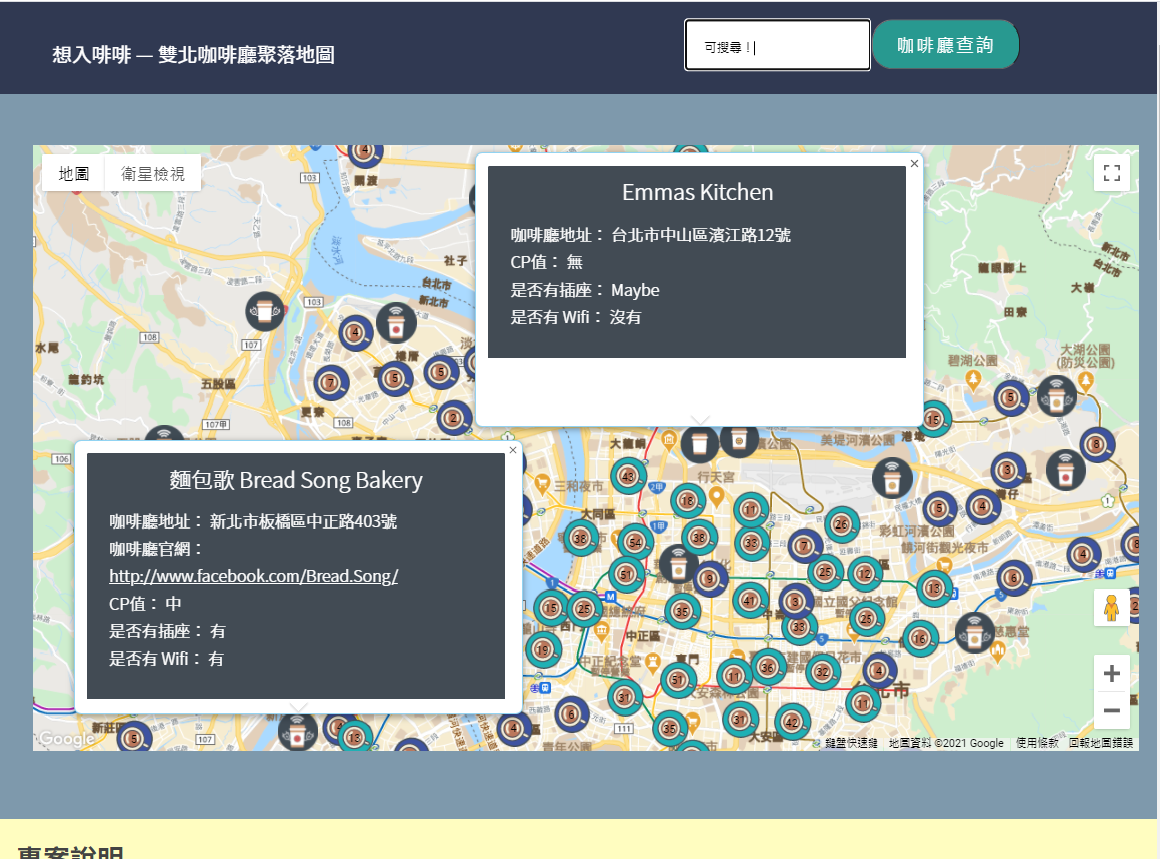Click the wifi cup marker near 大湖公園
This screenshot has width=1167, height=859.
tap(1056, 395)
